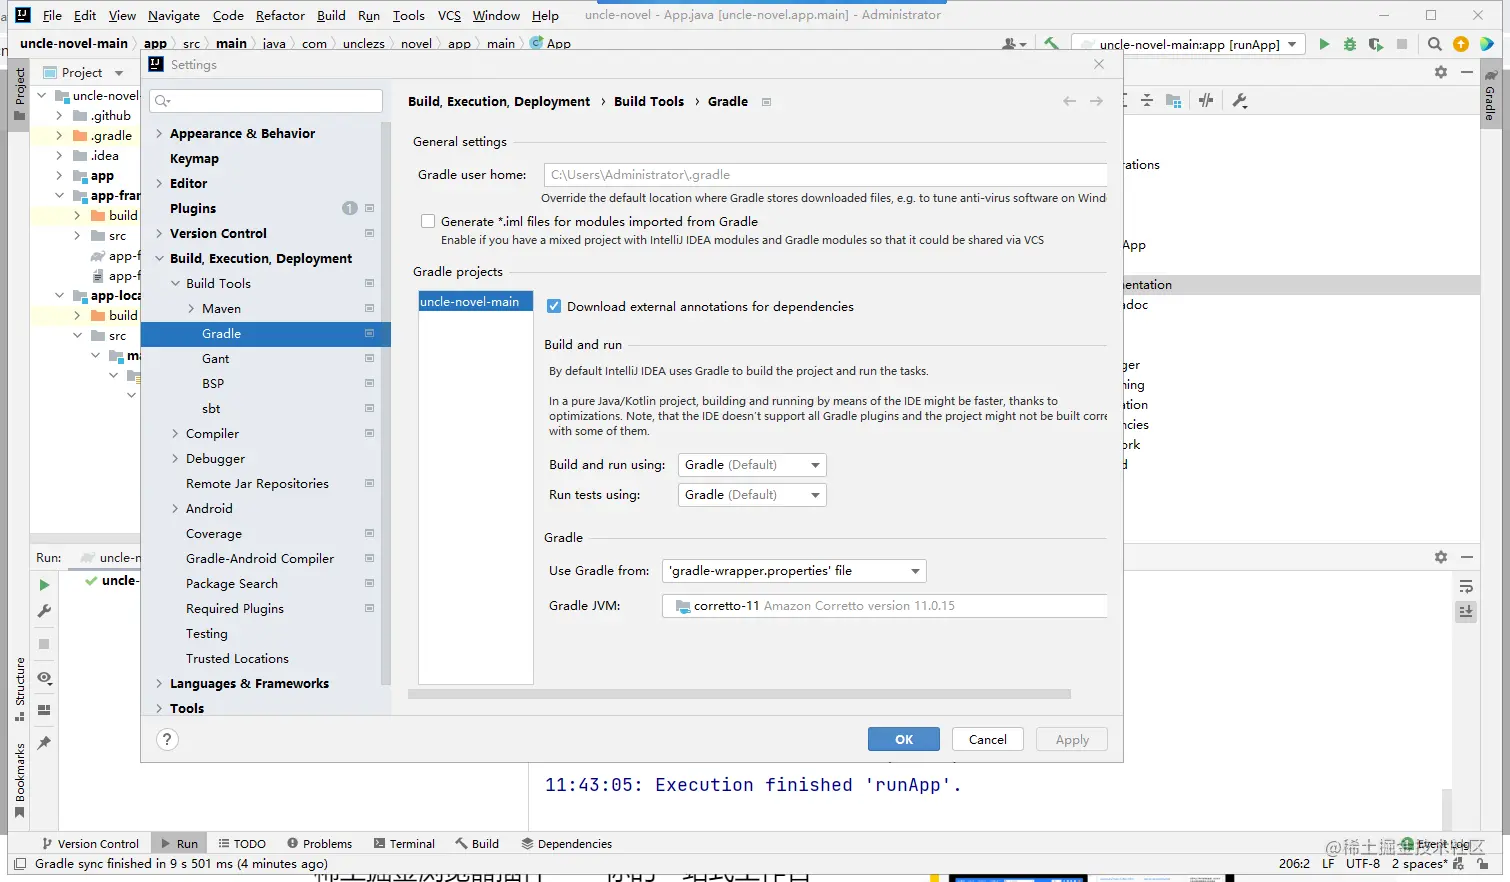Screen dimensions: 1510x882
Task: Click scroll to end icon in Run console
Action: [x=1466, y=612]
